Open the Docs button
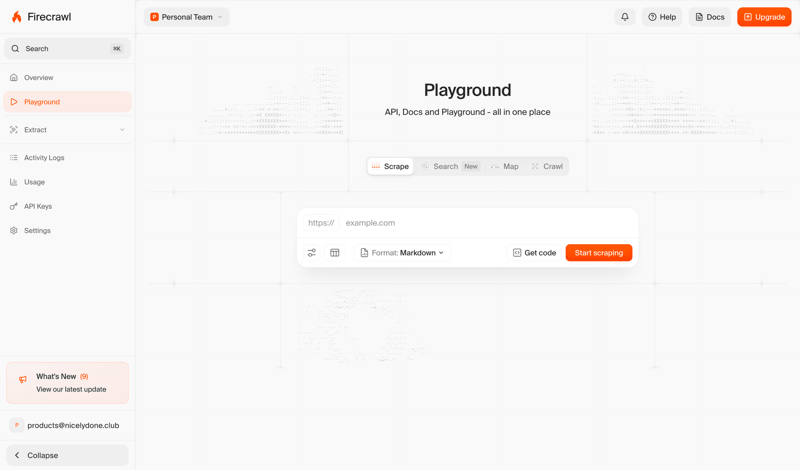The height and width of the screenshot is (470, 800). [710, 17]
